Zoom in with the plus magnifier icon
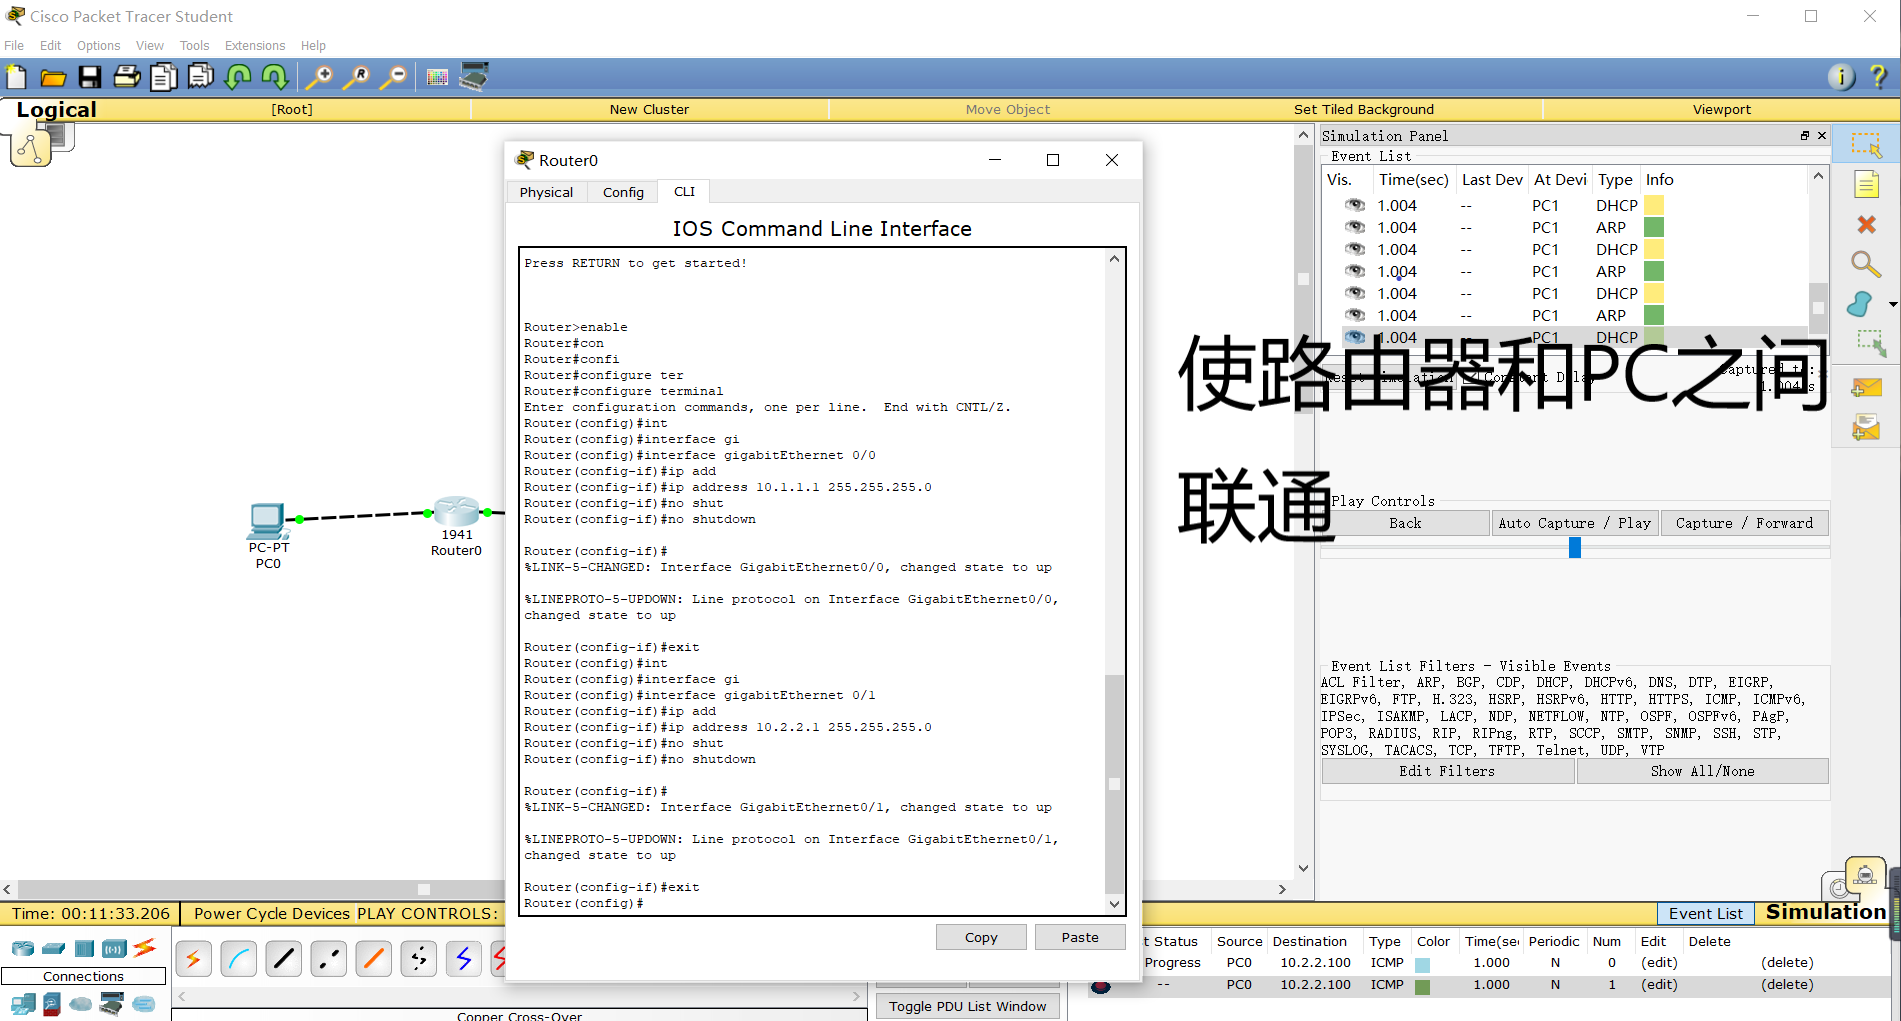 [x=319, y=77]
